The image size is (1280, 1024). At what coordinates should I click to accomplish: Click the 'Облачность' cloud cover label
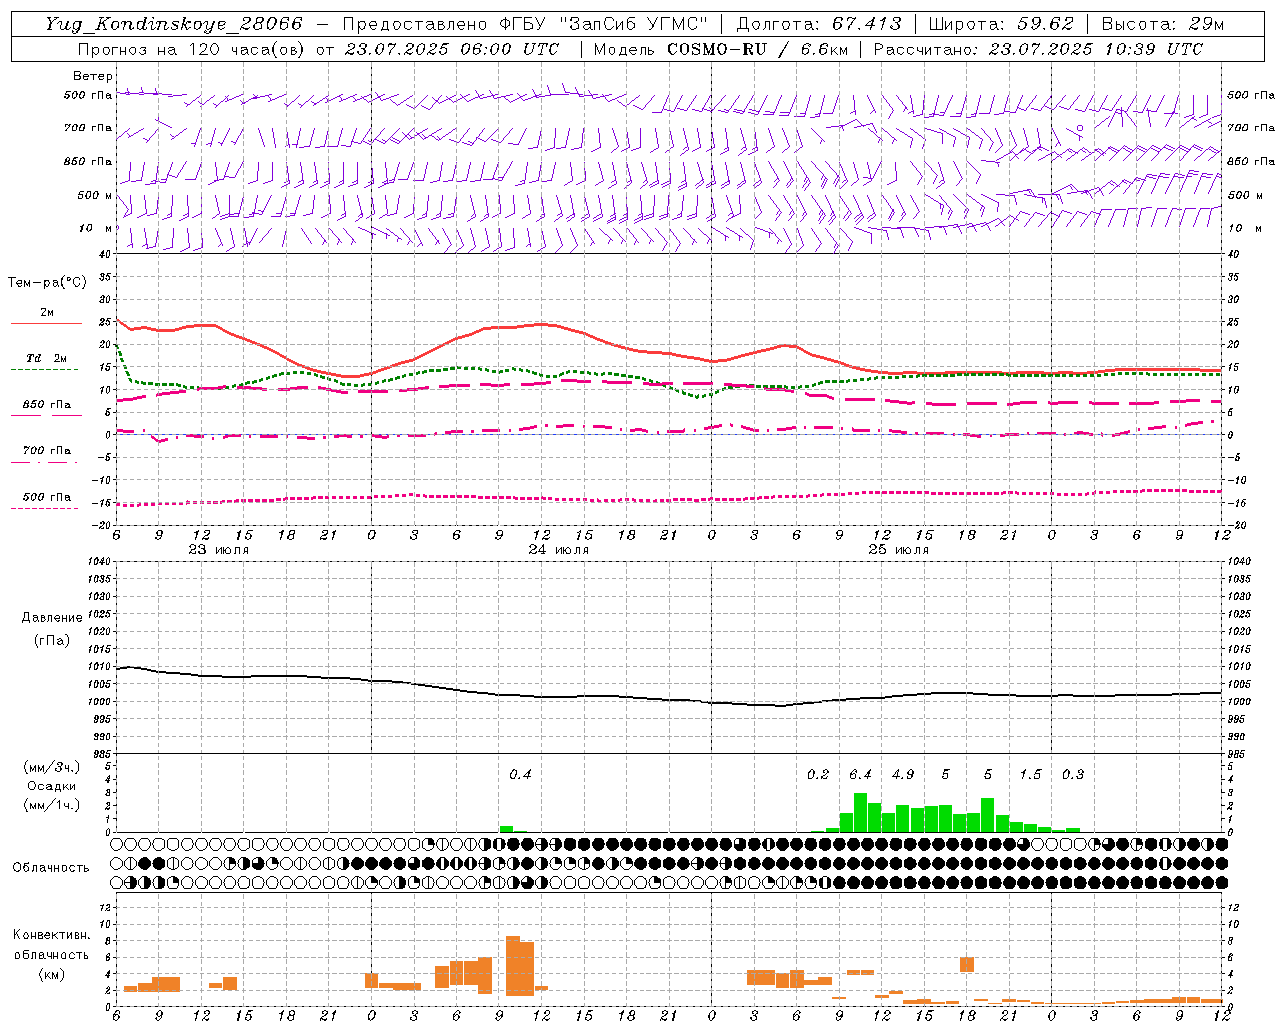(51, 868)
